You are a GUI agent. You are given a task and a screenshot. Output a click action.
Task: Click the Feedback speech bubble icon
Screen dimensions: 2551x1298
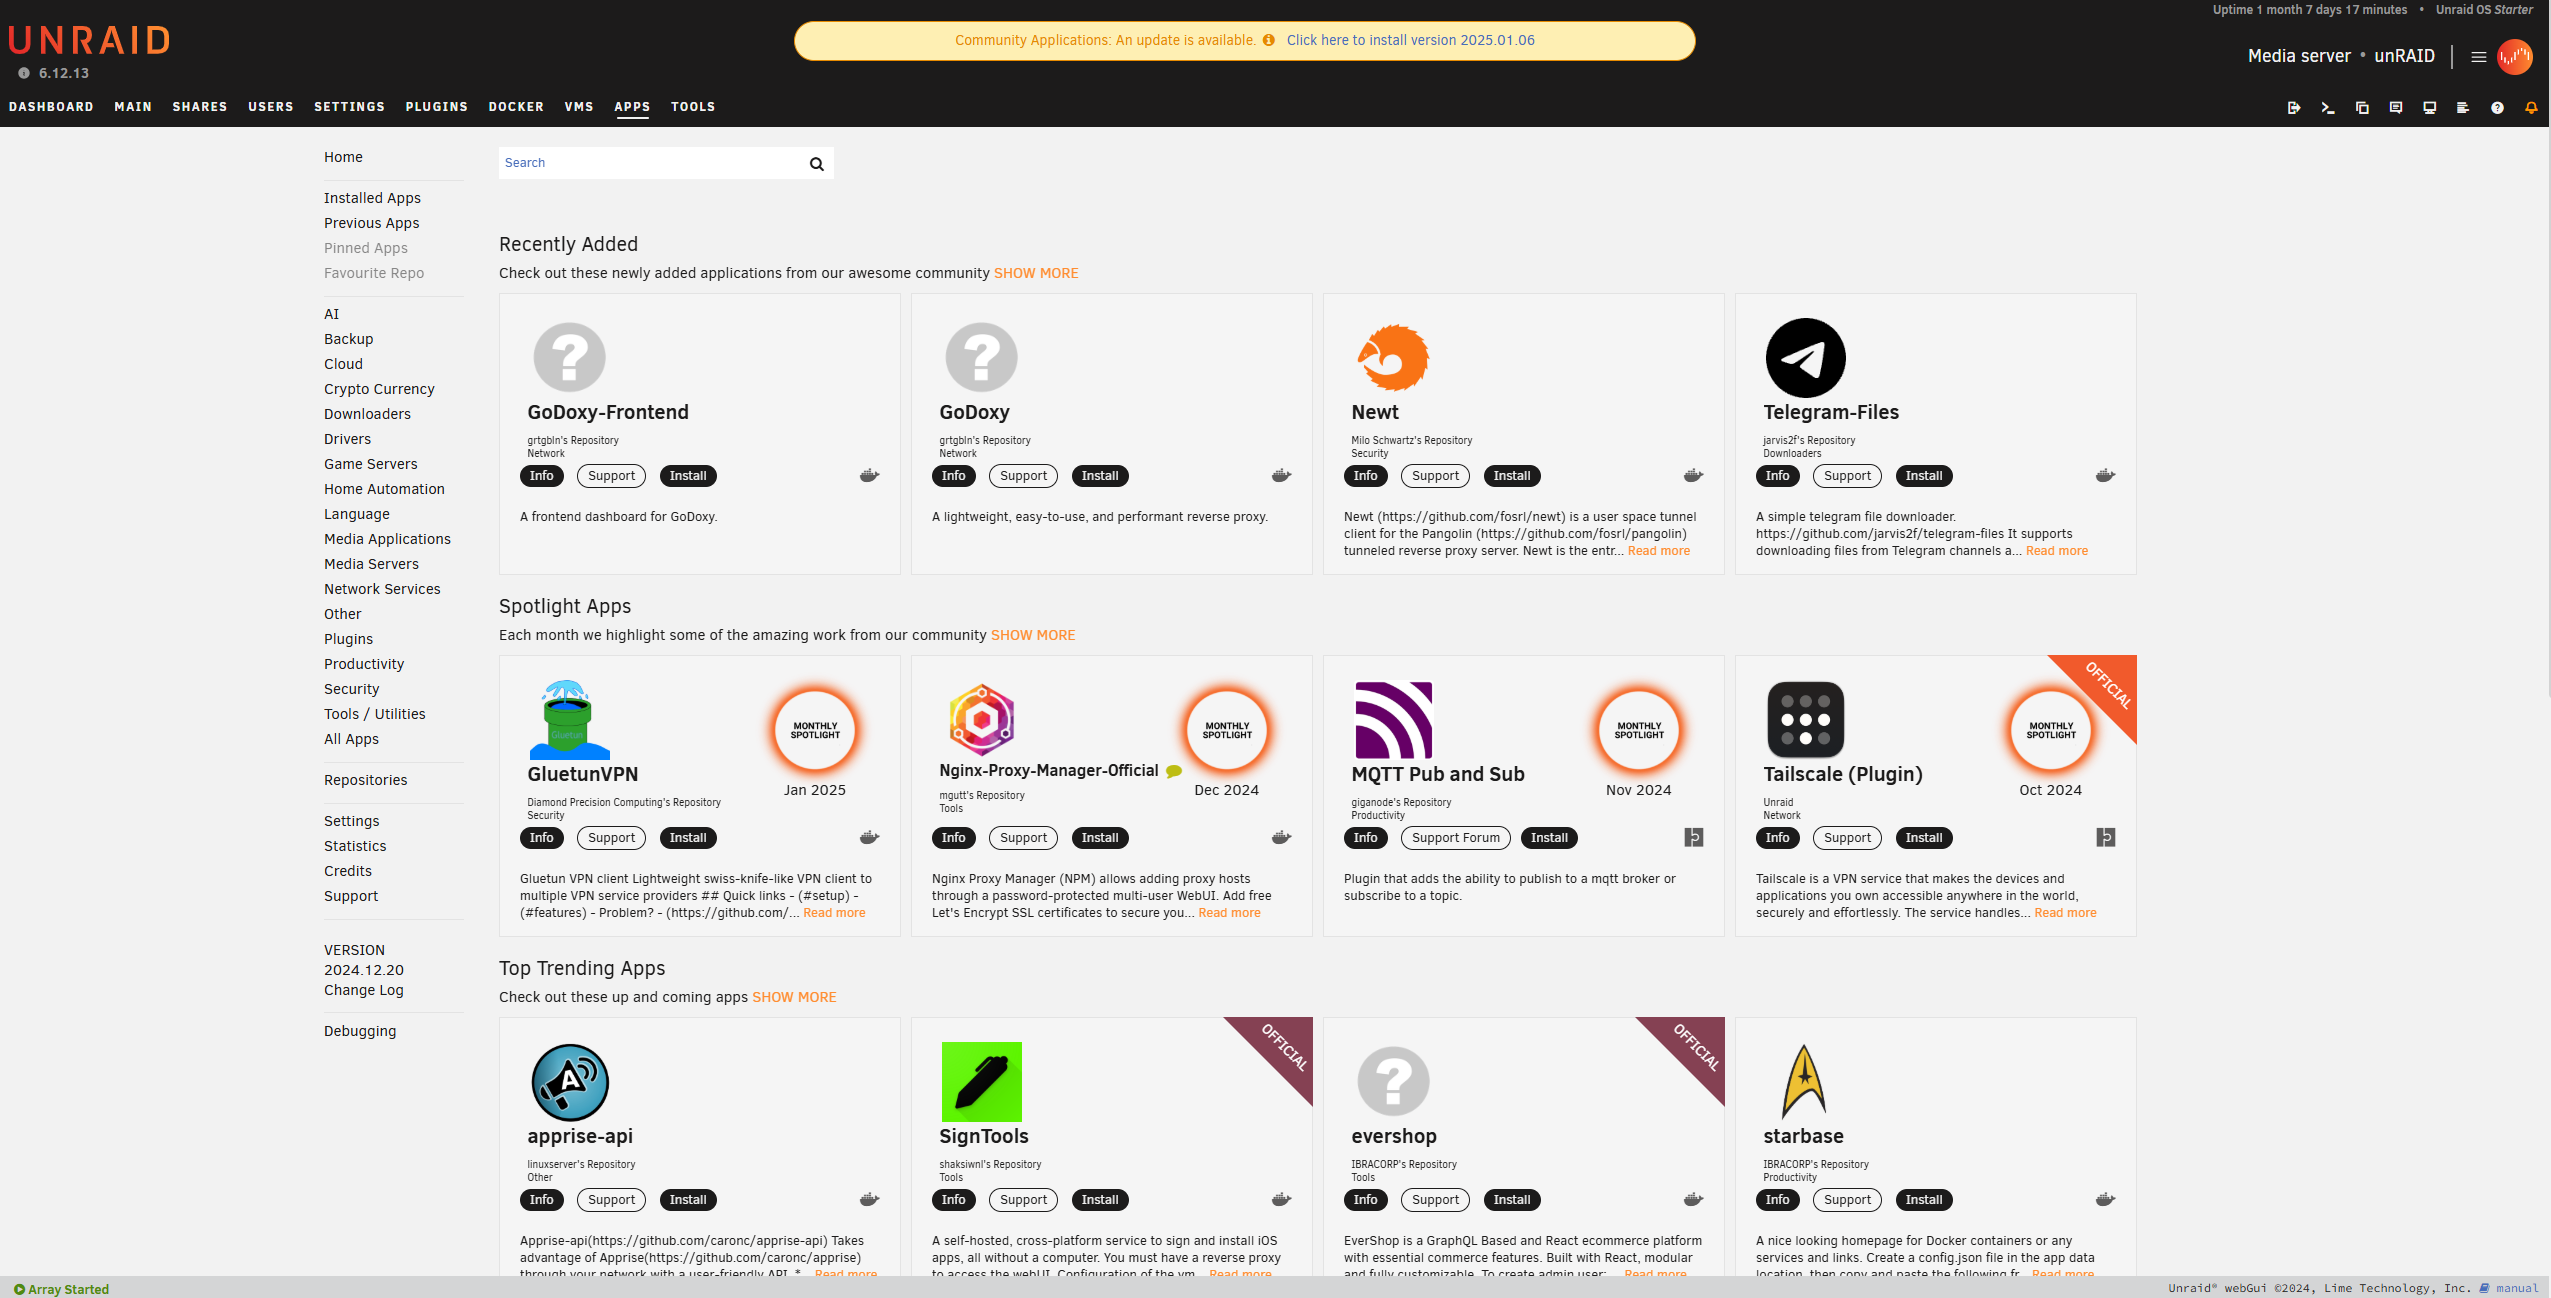[x=2396, y=107]
